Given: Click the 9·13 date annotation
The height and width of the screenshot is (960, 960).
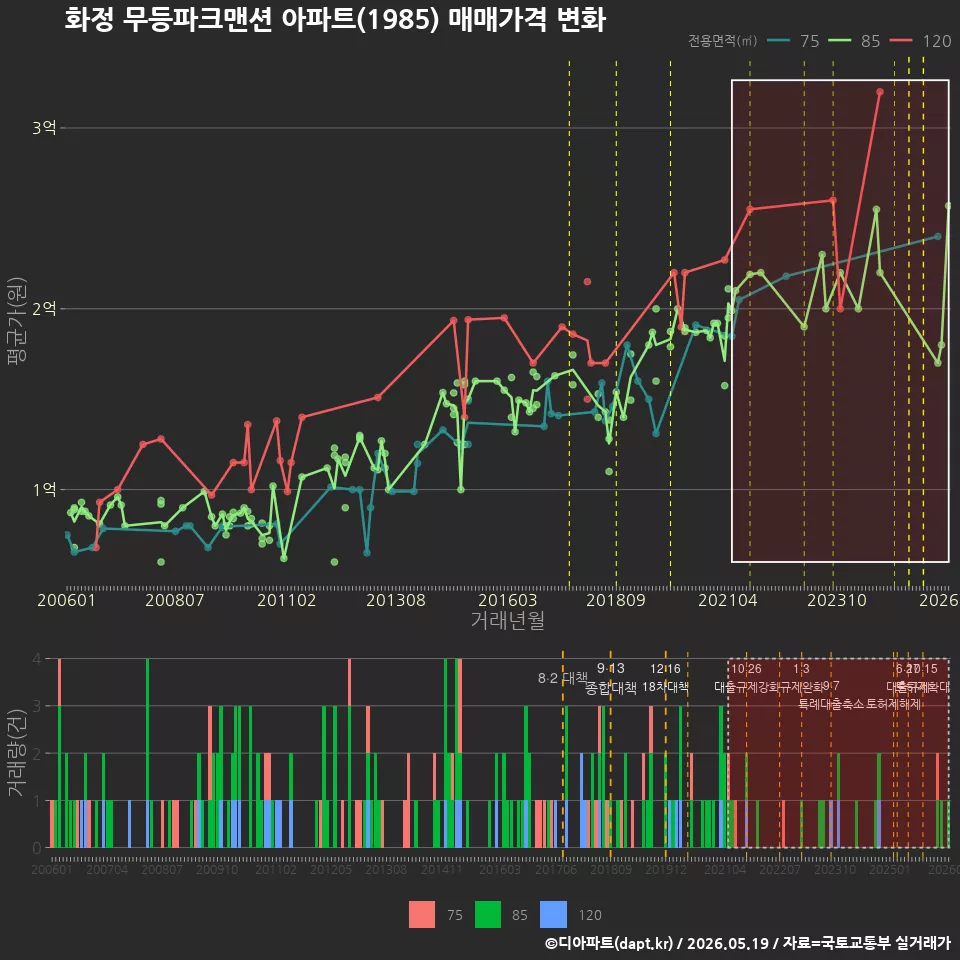Looking at the screenshot, I should point(611,669).
